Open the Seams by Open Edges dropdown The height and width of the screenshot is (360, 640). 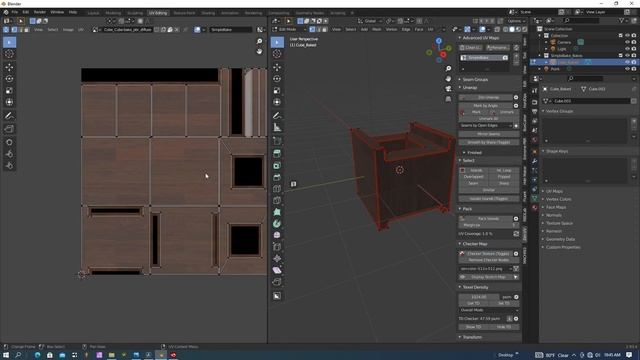coord(485,125)
